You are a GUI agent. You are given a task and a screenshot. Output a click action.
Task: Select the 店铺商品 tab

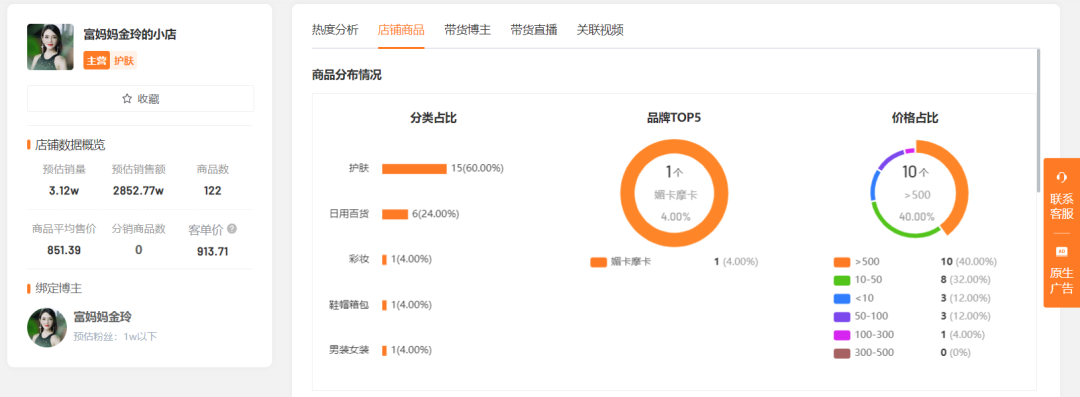(401, 30)
